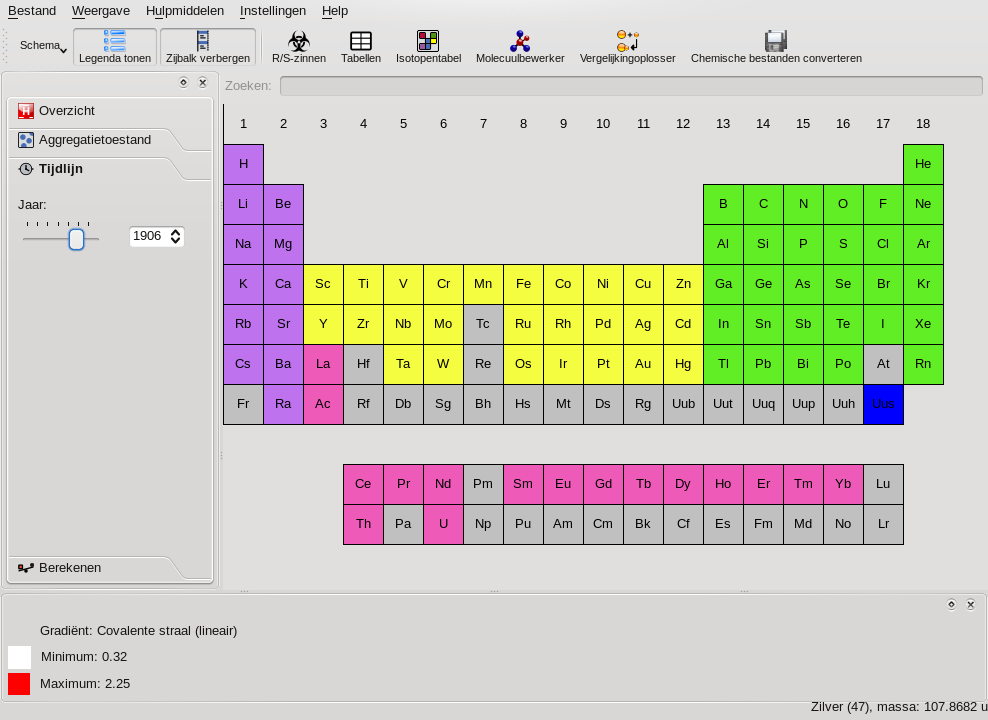This screenshot has width=988, height=720.
Task: Open the Tabellen tool
Action: tap(360, 47)
